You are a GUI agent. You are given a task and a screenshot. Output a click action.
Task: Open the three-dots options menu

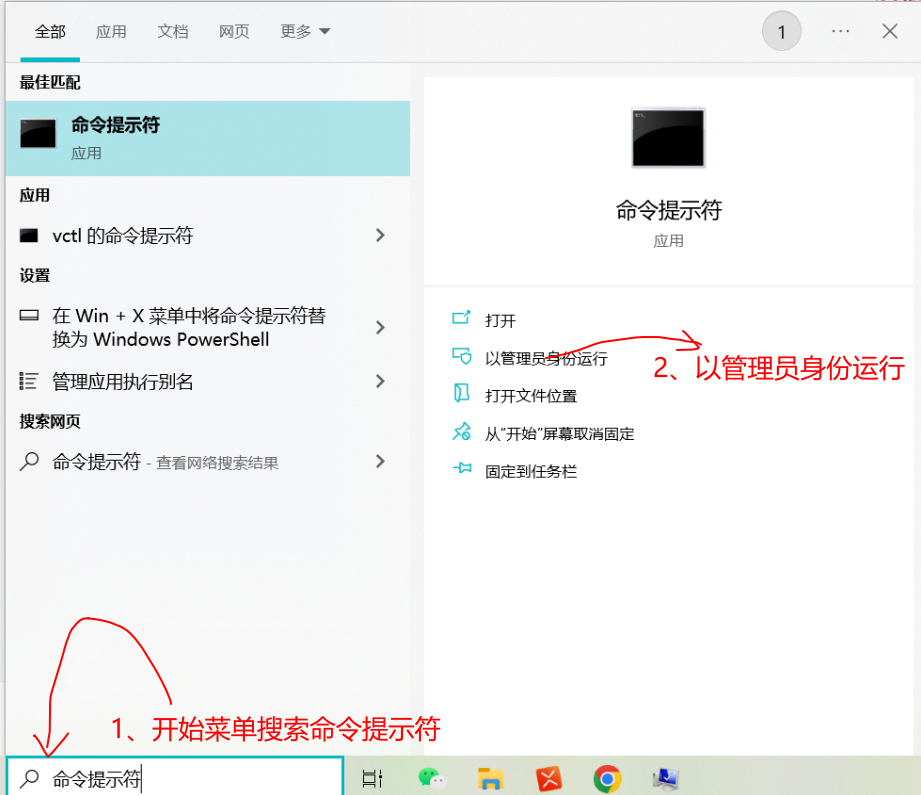point(841,31)
